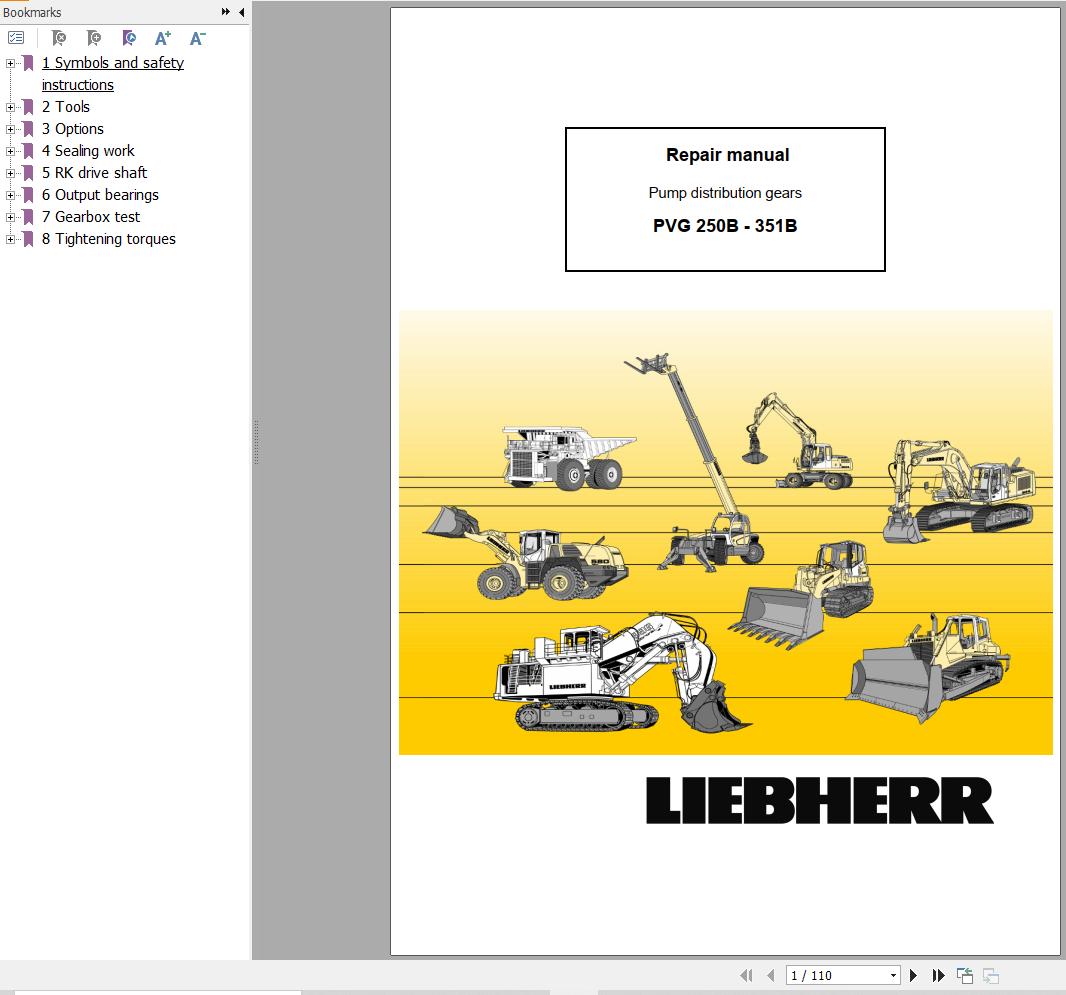The height and width of the screenshot is (995, 1066).
Task: Click the delete bookmark icon
Action: [59, 38]
